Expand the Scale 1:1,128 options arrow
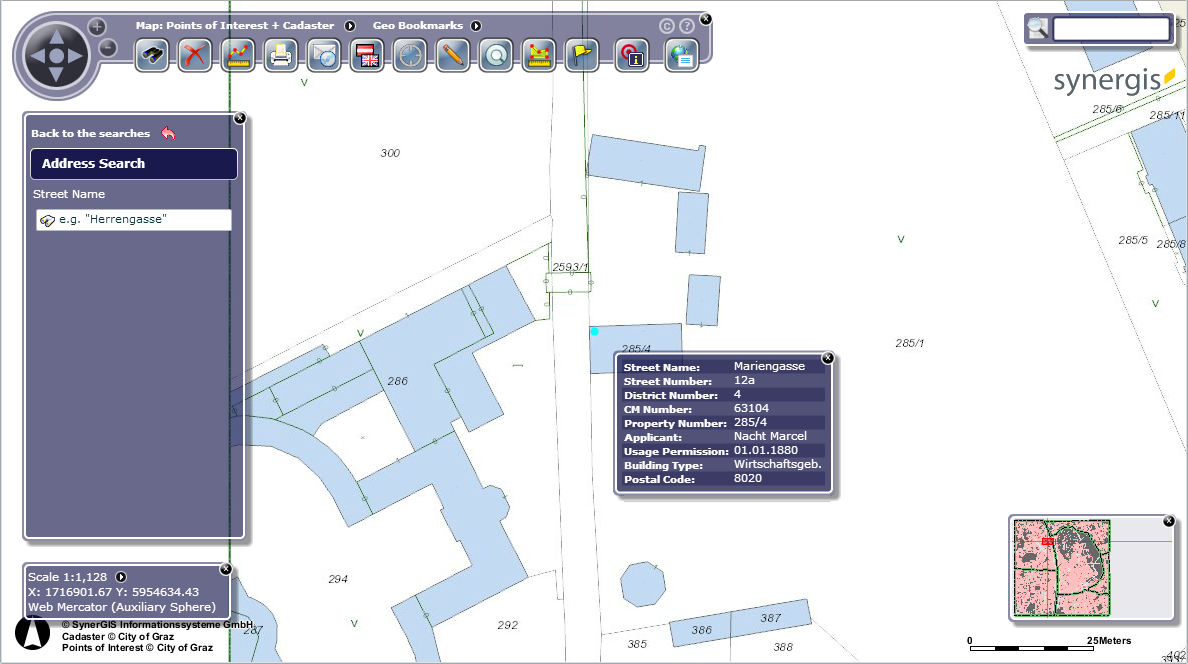1188x664 pixels. click(120, 576)
